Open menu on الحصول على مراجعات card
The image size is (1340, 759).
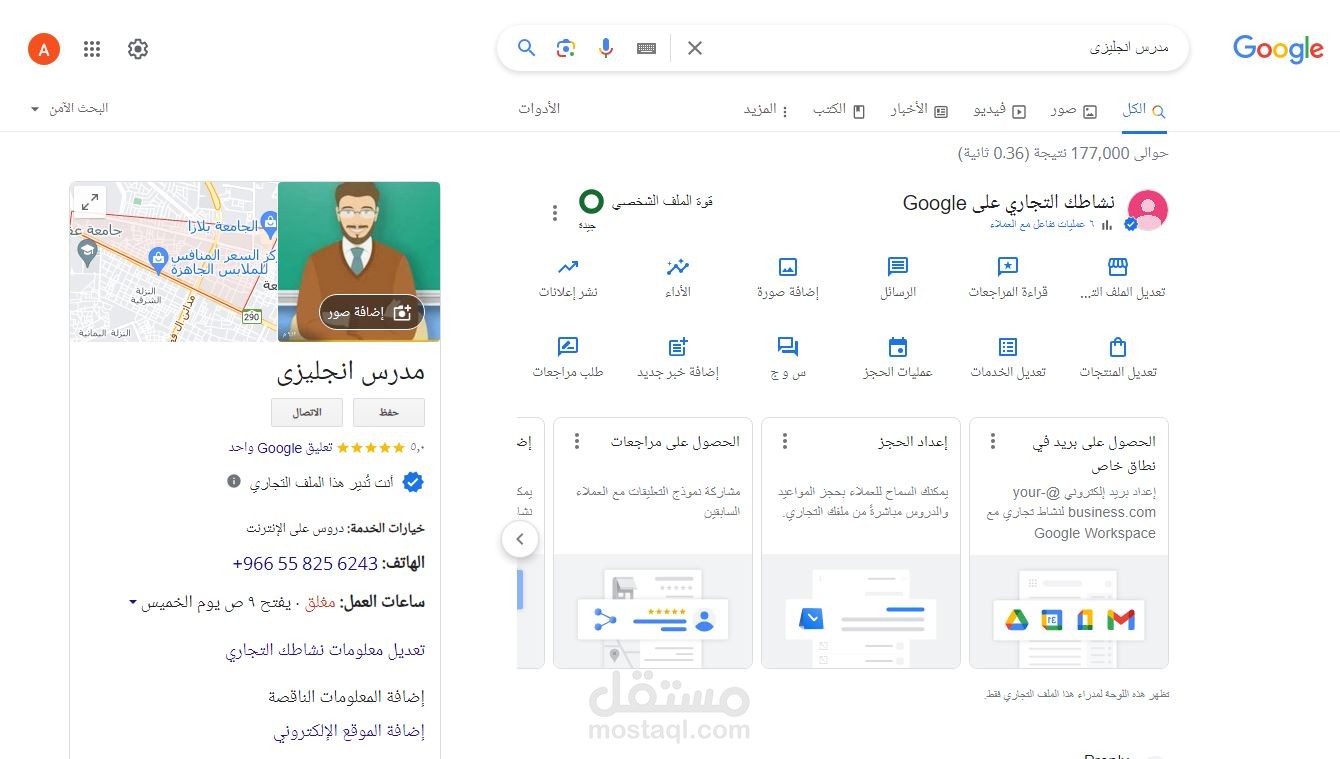coord(576,441)
